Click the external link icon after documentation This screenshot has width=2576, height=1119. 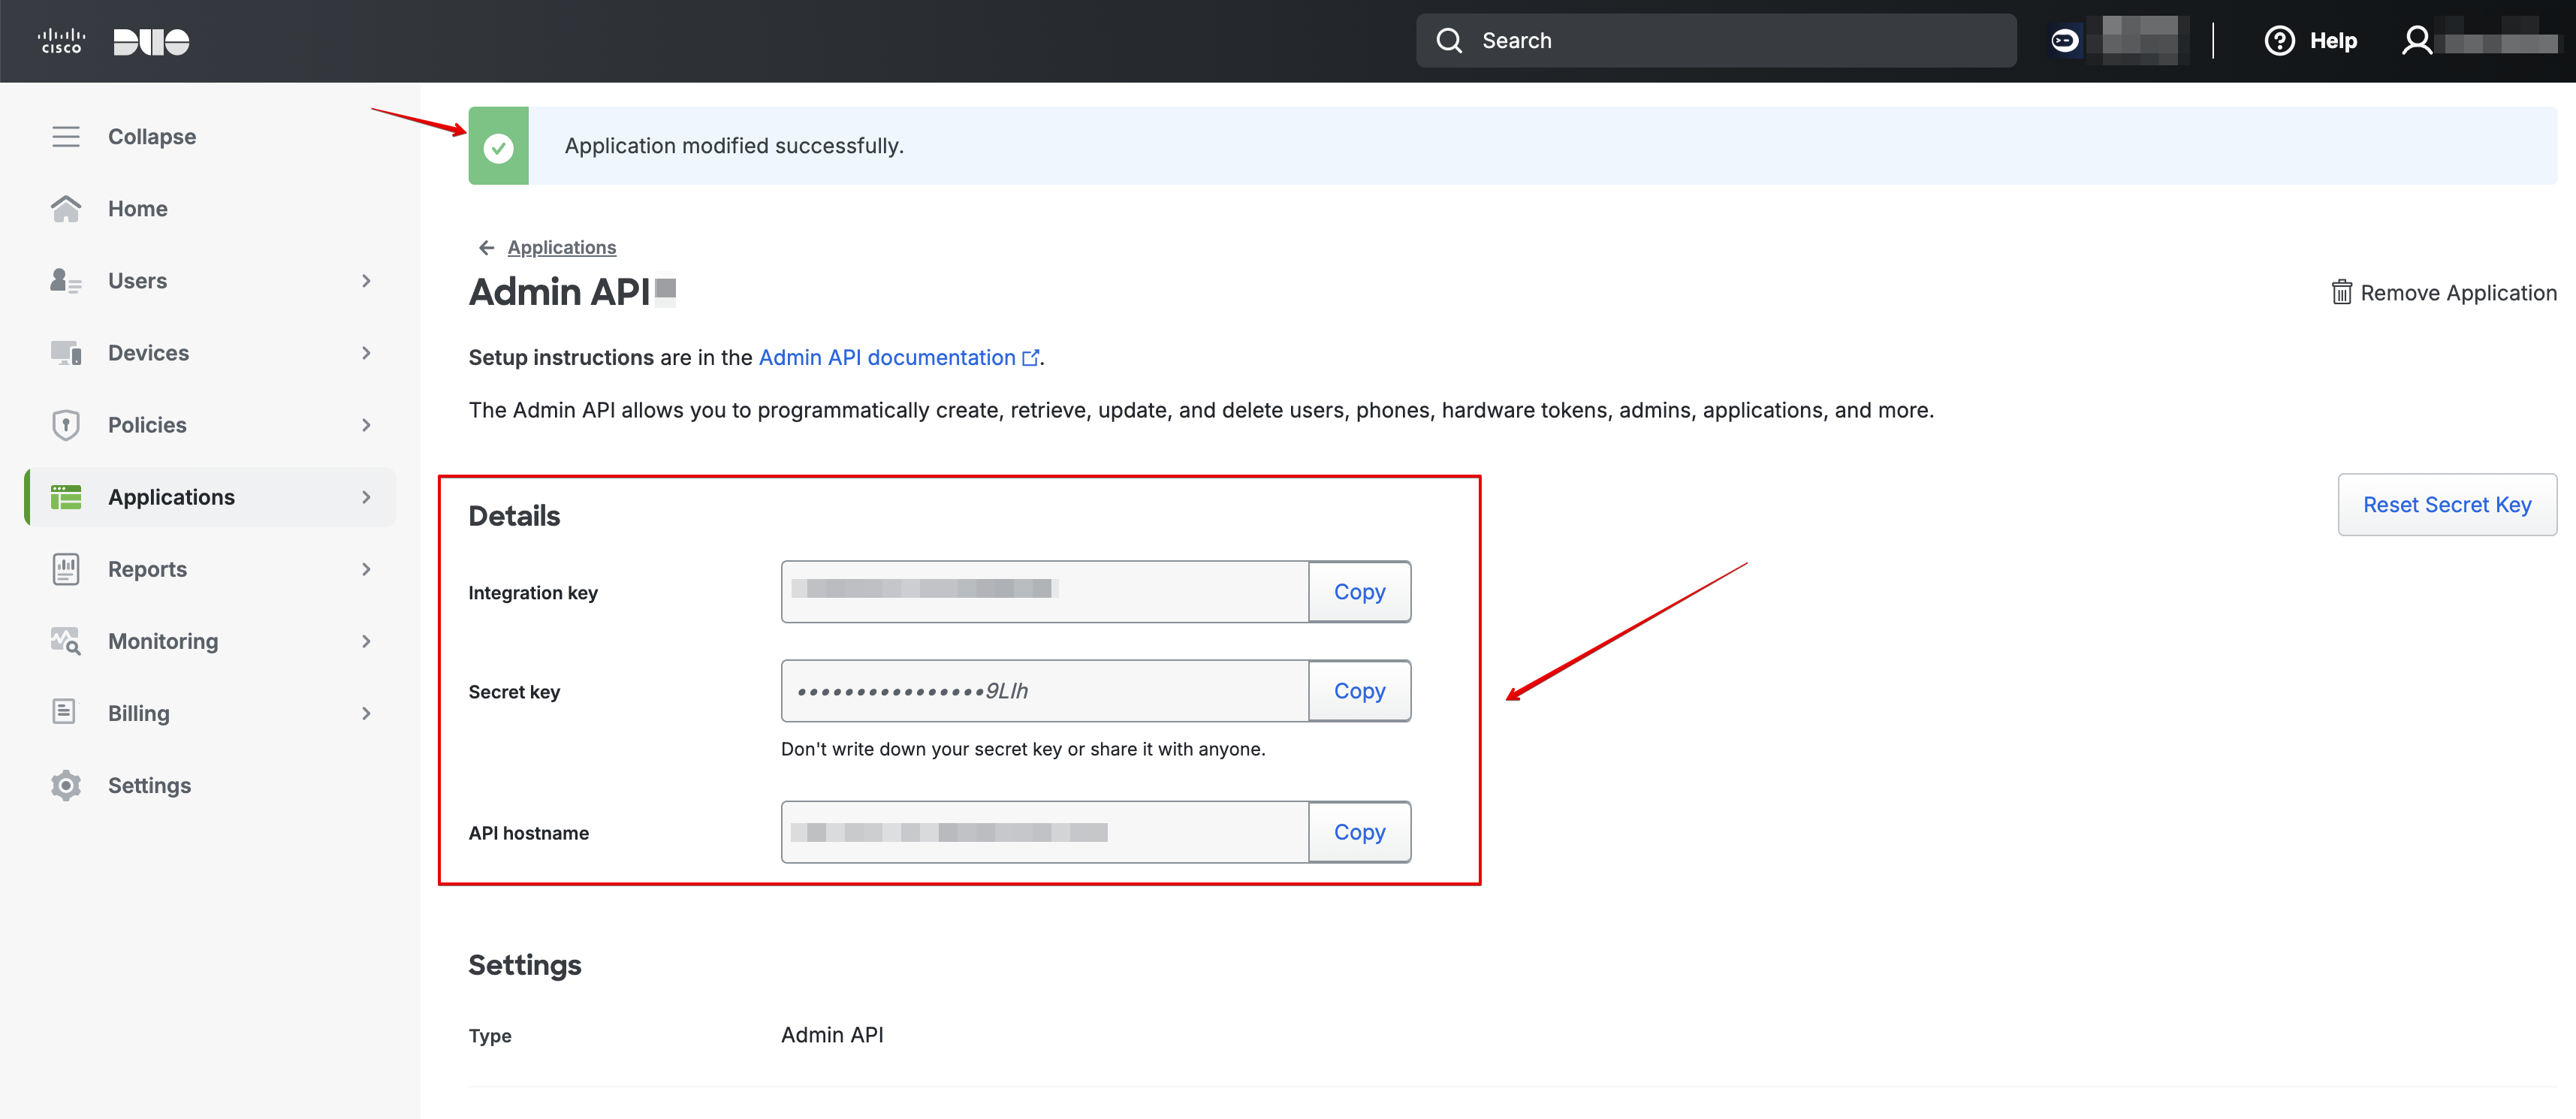pyautogui.click(x=1030, y=358)
